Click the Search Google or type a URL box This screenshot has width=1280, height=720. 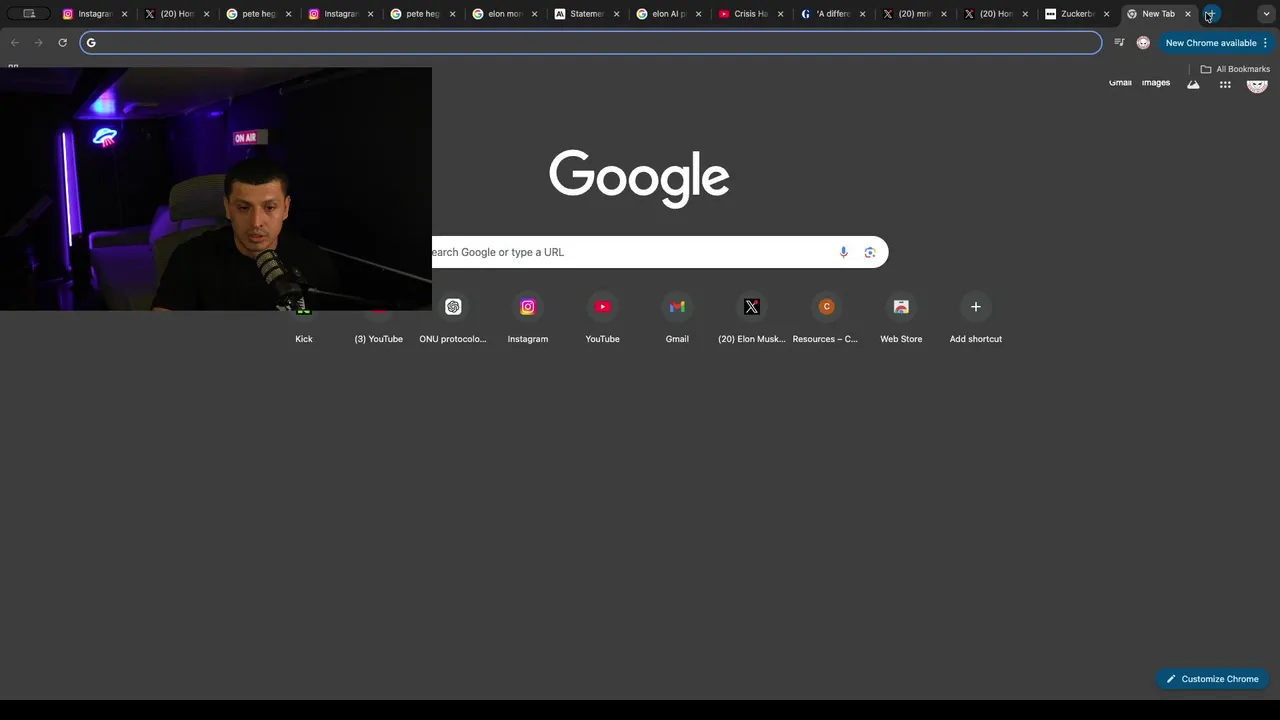point(660,252)
